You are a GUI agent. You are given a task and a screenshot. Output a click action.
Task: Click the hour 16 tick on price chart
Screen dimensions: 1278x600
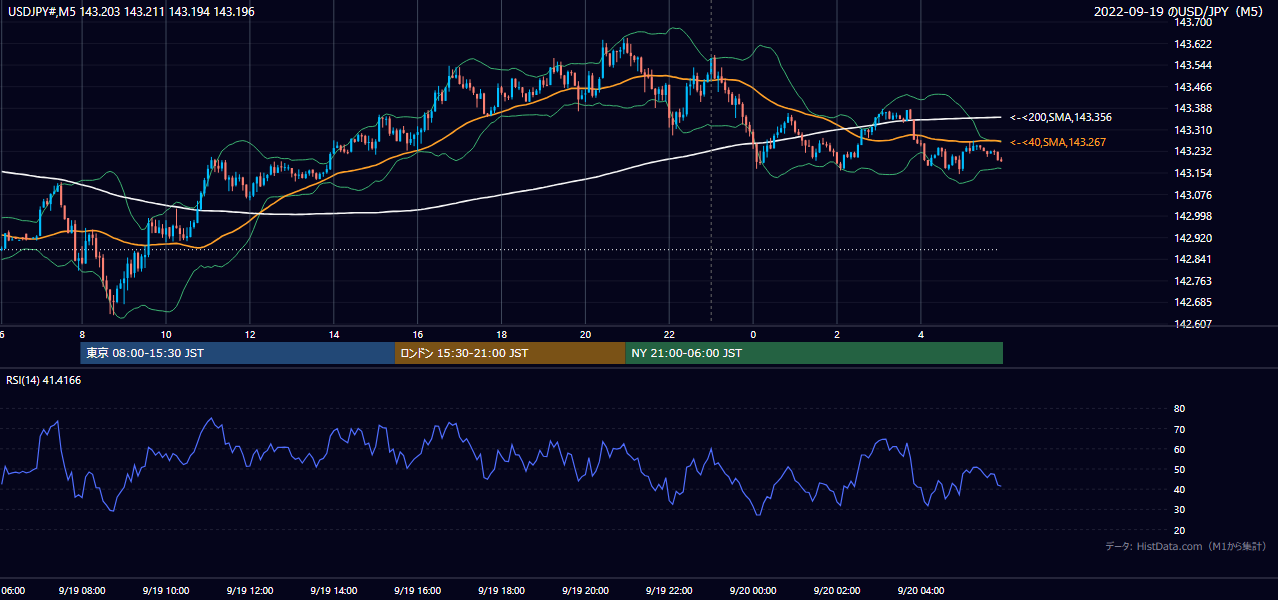point(418,334)
